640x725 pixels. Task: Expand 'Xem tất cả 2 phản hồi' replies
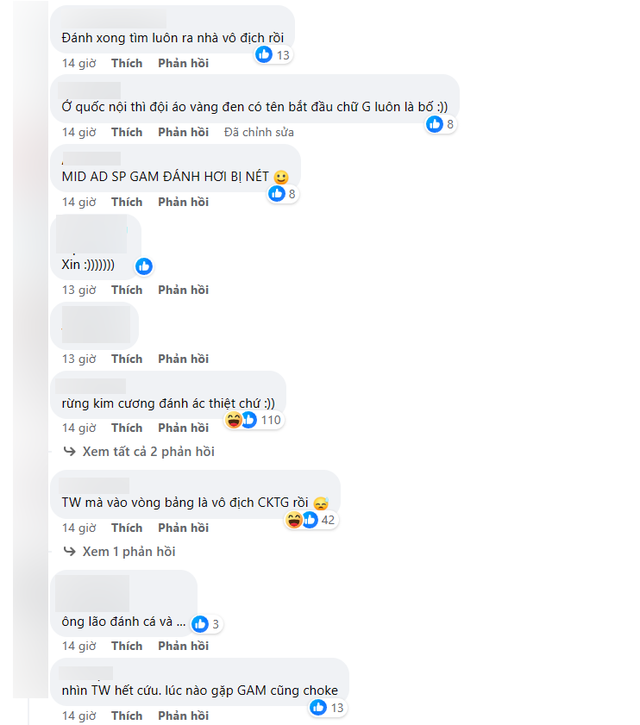point(148,452)
